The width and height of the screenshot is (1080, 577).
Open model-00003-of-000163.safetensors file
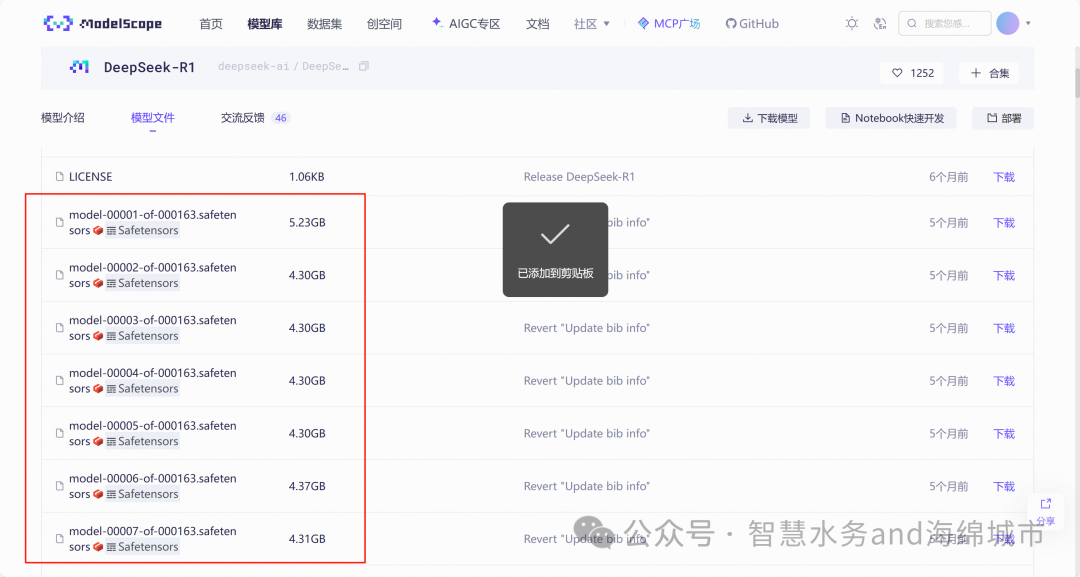[152, 328]
